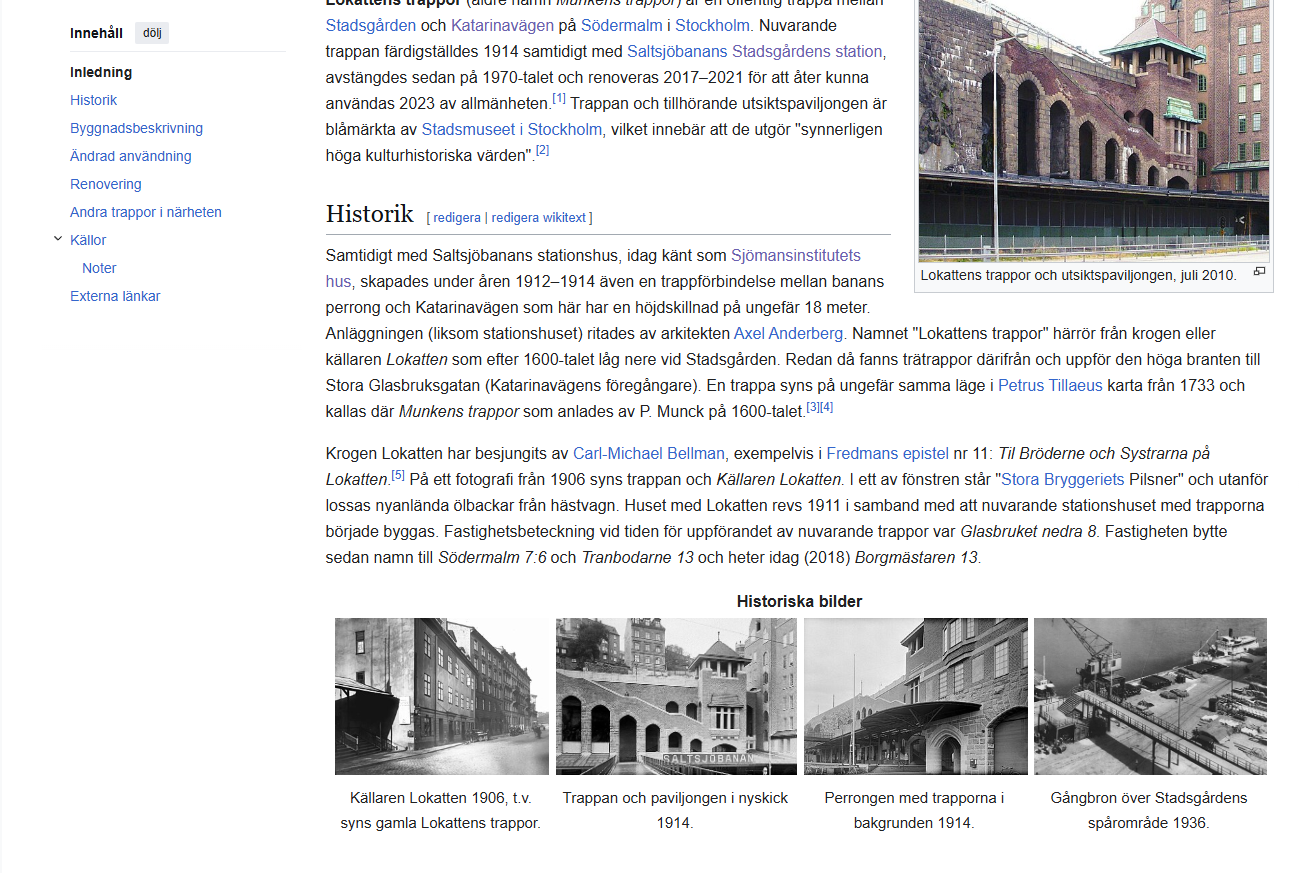Follow Saltsjöbanans Stadsgårdens station link
Screen dimensions: 1299x873
[755, 51]
